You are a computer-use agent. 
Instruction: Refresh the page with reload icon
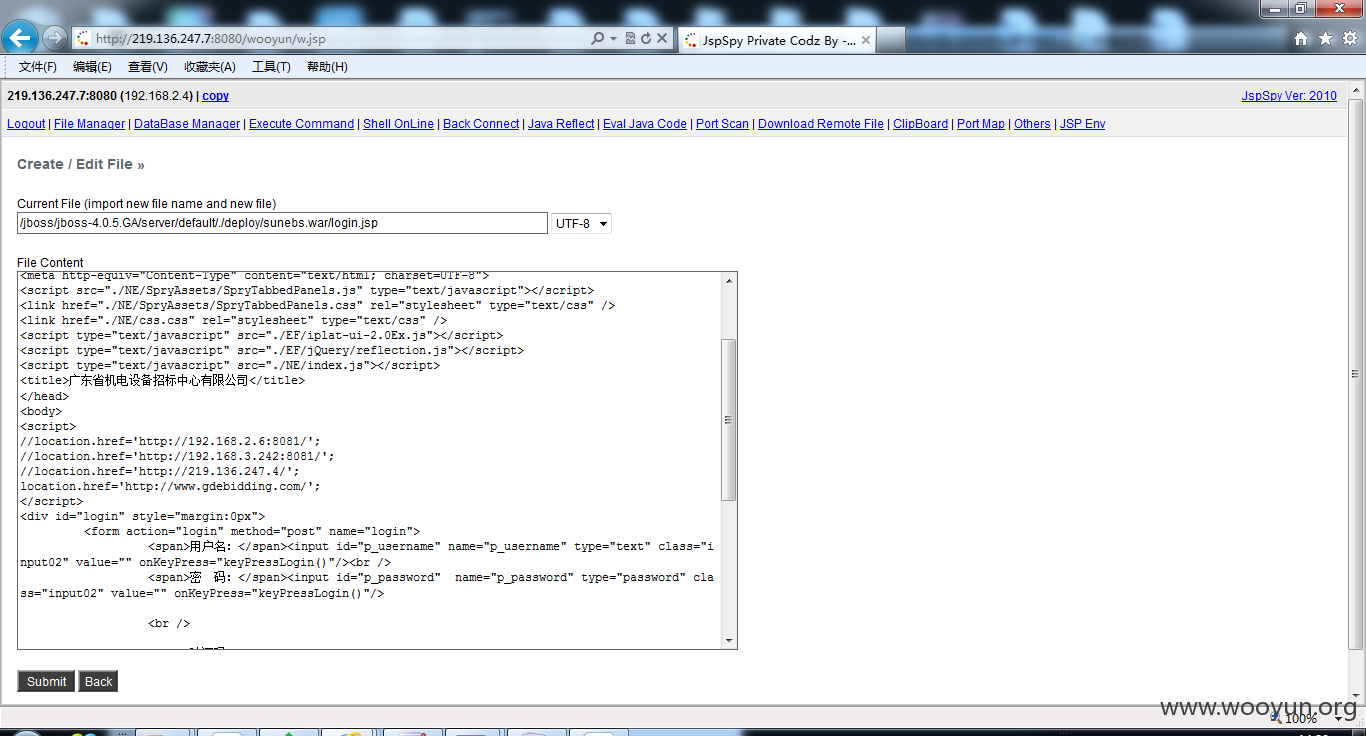(646, 39)
